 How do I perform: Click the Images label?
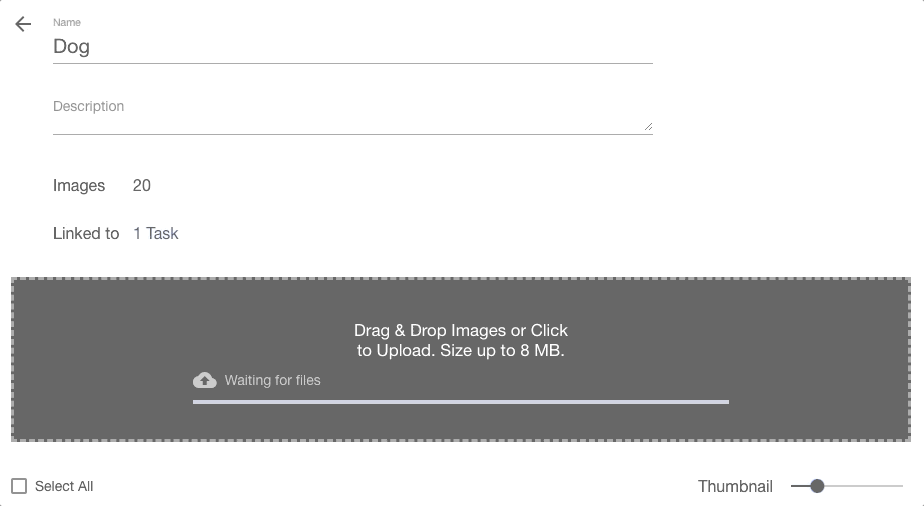[79, 186]
